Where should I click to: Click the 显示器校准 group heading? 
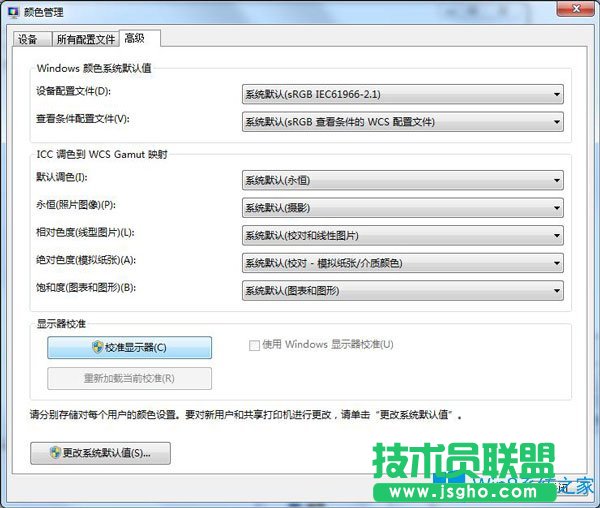[61, 324]
